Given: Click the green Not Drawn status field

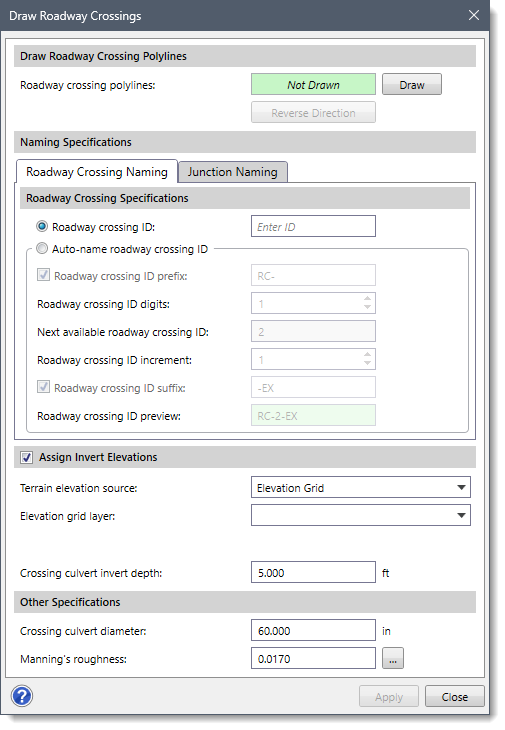Looking at the screenshot, I should 313,85.
